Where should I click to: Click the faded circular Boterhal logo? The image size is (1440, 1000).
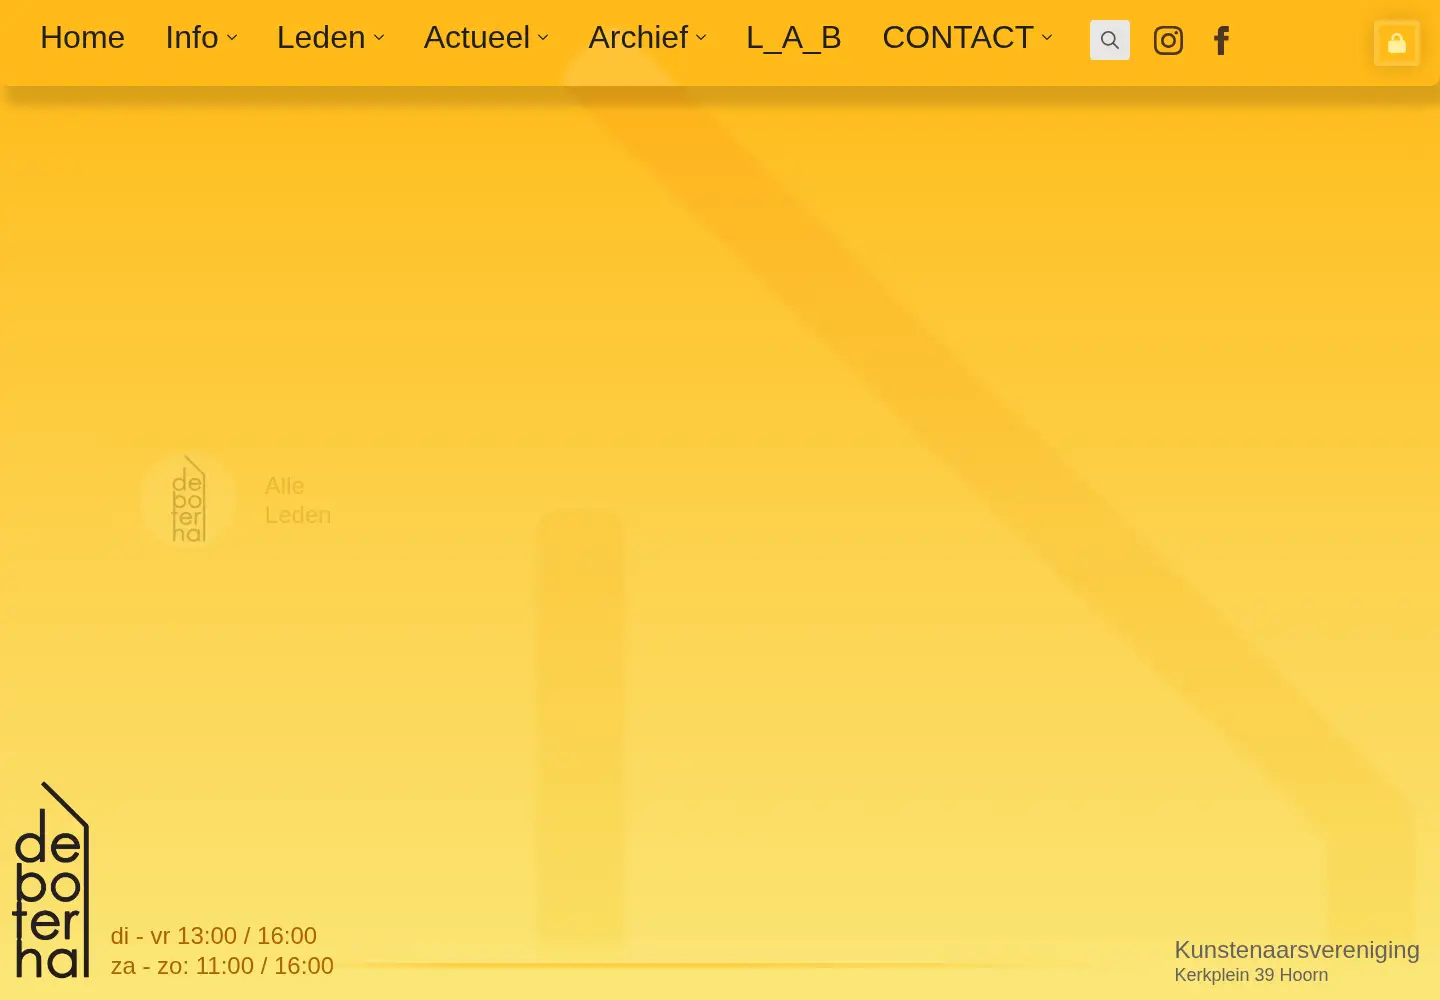click(188, 499)
